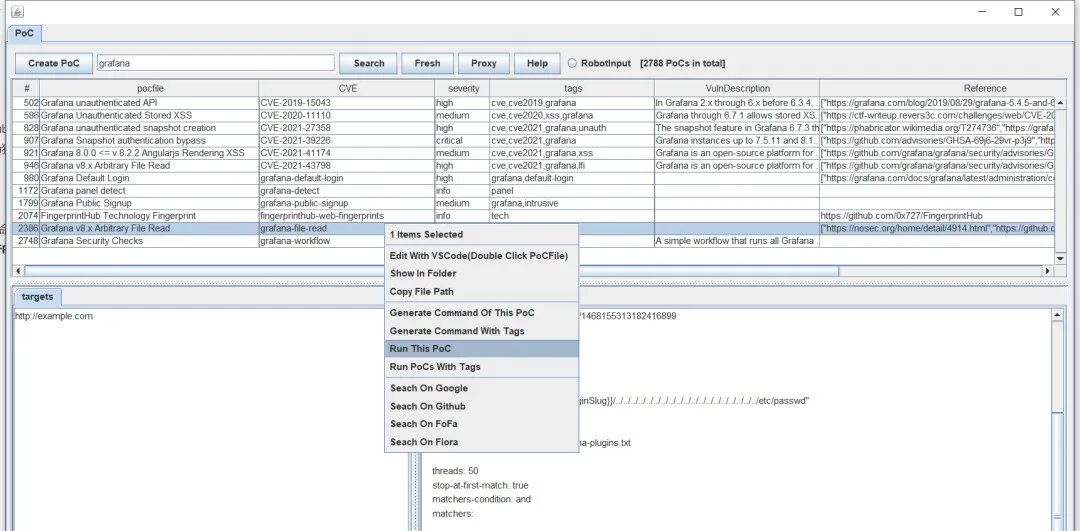The width and height of the screenshot is (1080, 531).
Task: Select row Grafana unauthenticated snapshot creation
Action: tap(534, 127)
